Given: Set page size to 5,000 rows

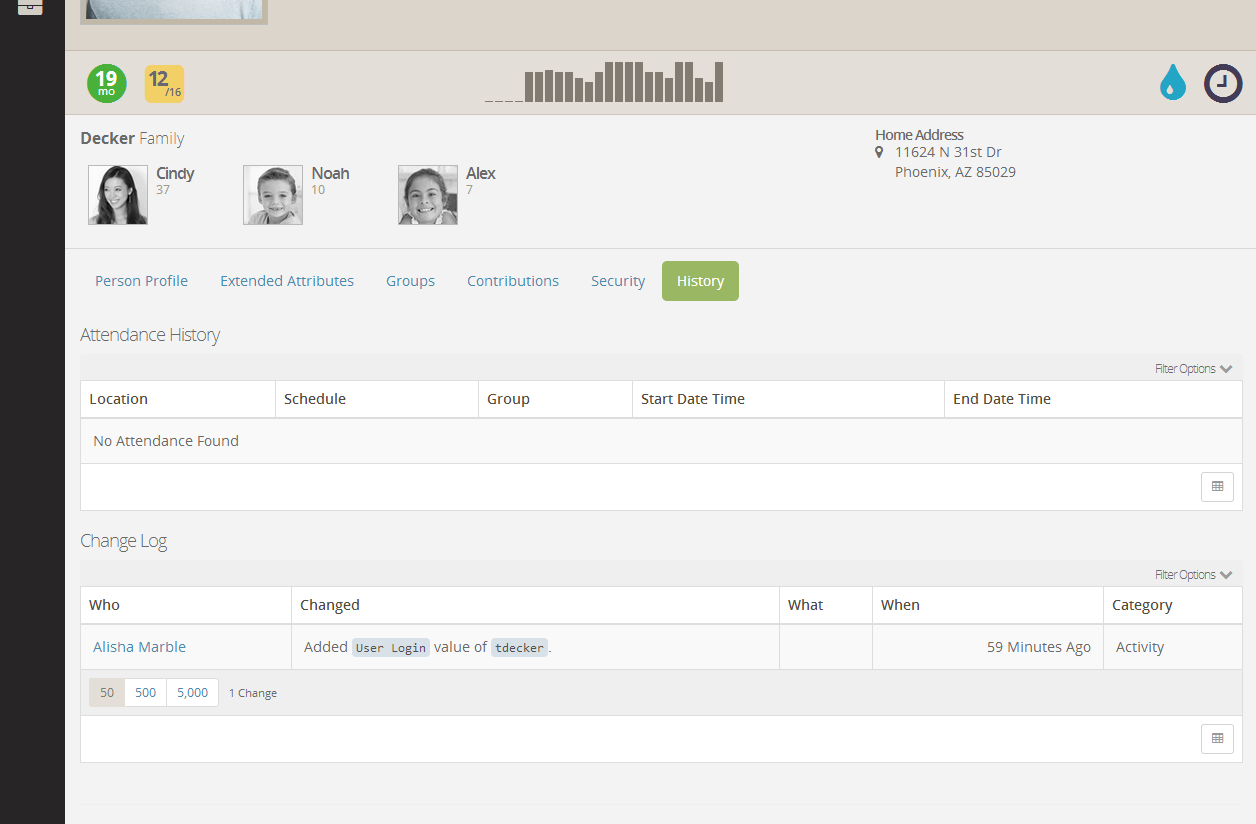Looking at the screenshot, I should [x=192, y=693].
